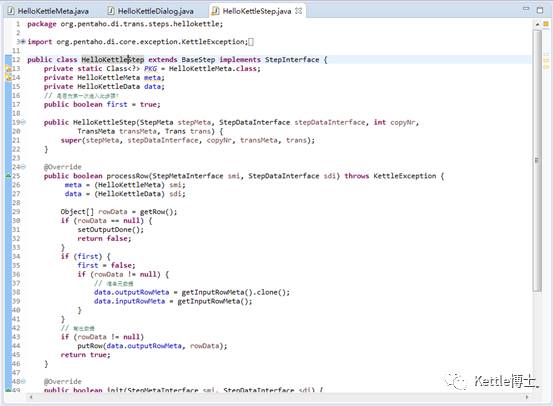Screen dimensions: 553x406
Task: Click the horizontal scrollbar right arrow
Action: click(526, 398)
